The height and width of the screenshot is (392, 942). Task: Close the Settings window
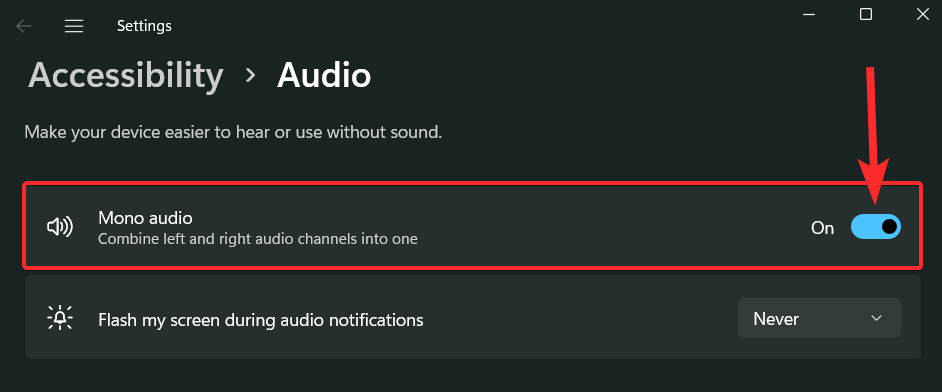922,14
